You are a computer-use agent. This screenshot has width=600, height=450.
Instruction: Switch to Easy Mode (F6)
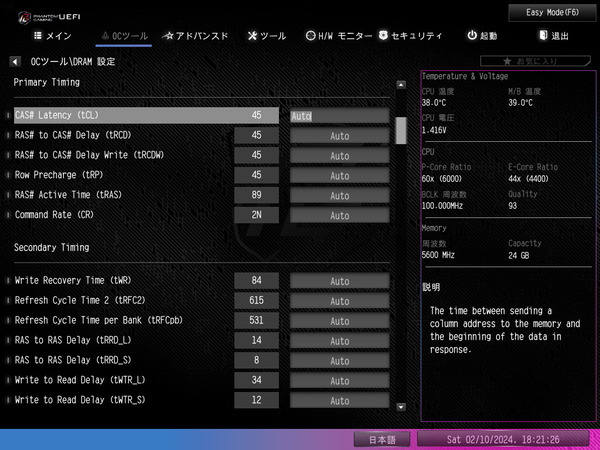click(x=554, y=12)
